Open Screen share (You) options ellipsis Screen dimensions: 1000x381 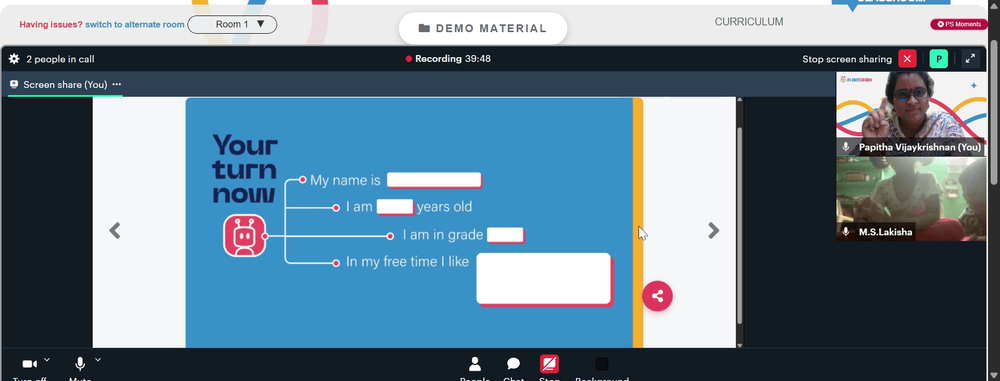tap(117, 84)
